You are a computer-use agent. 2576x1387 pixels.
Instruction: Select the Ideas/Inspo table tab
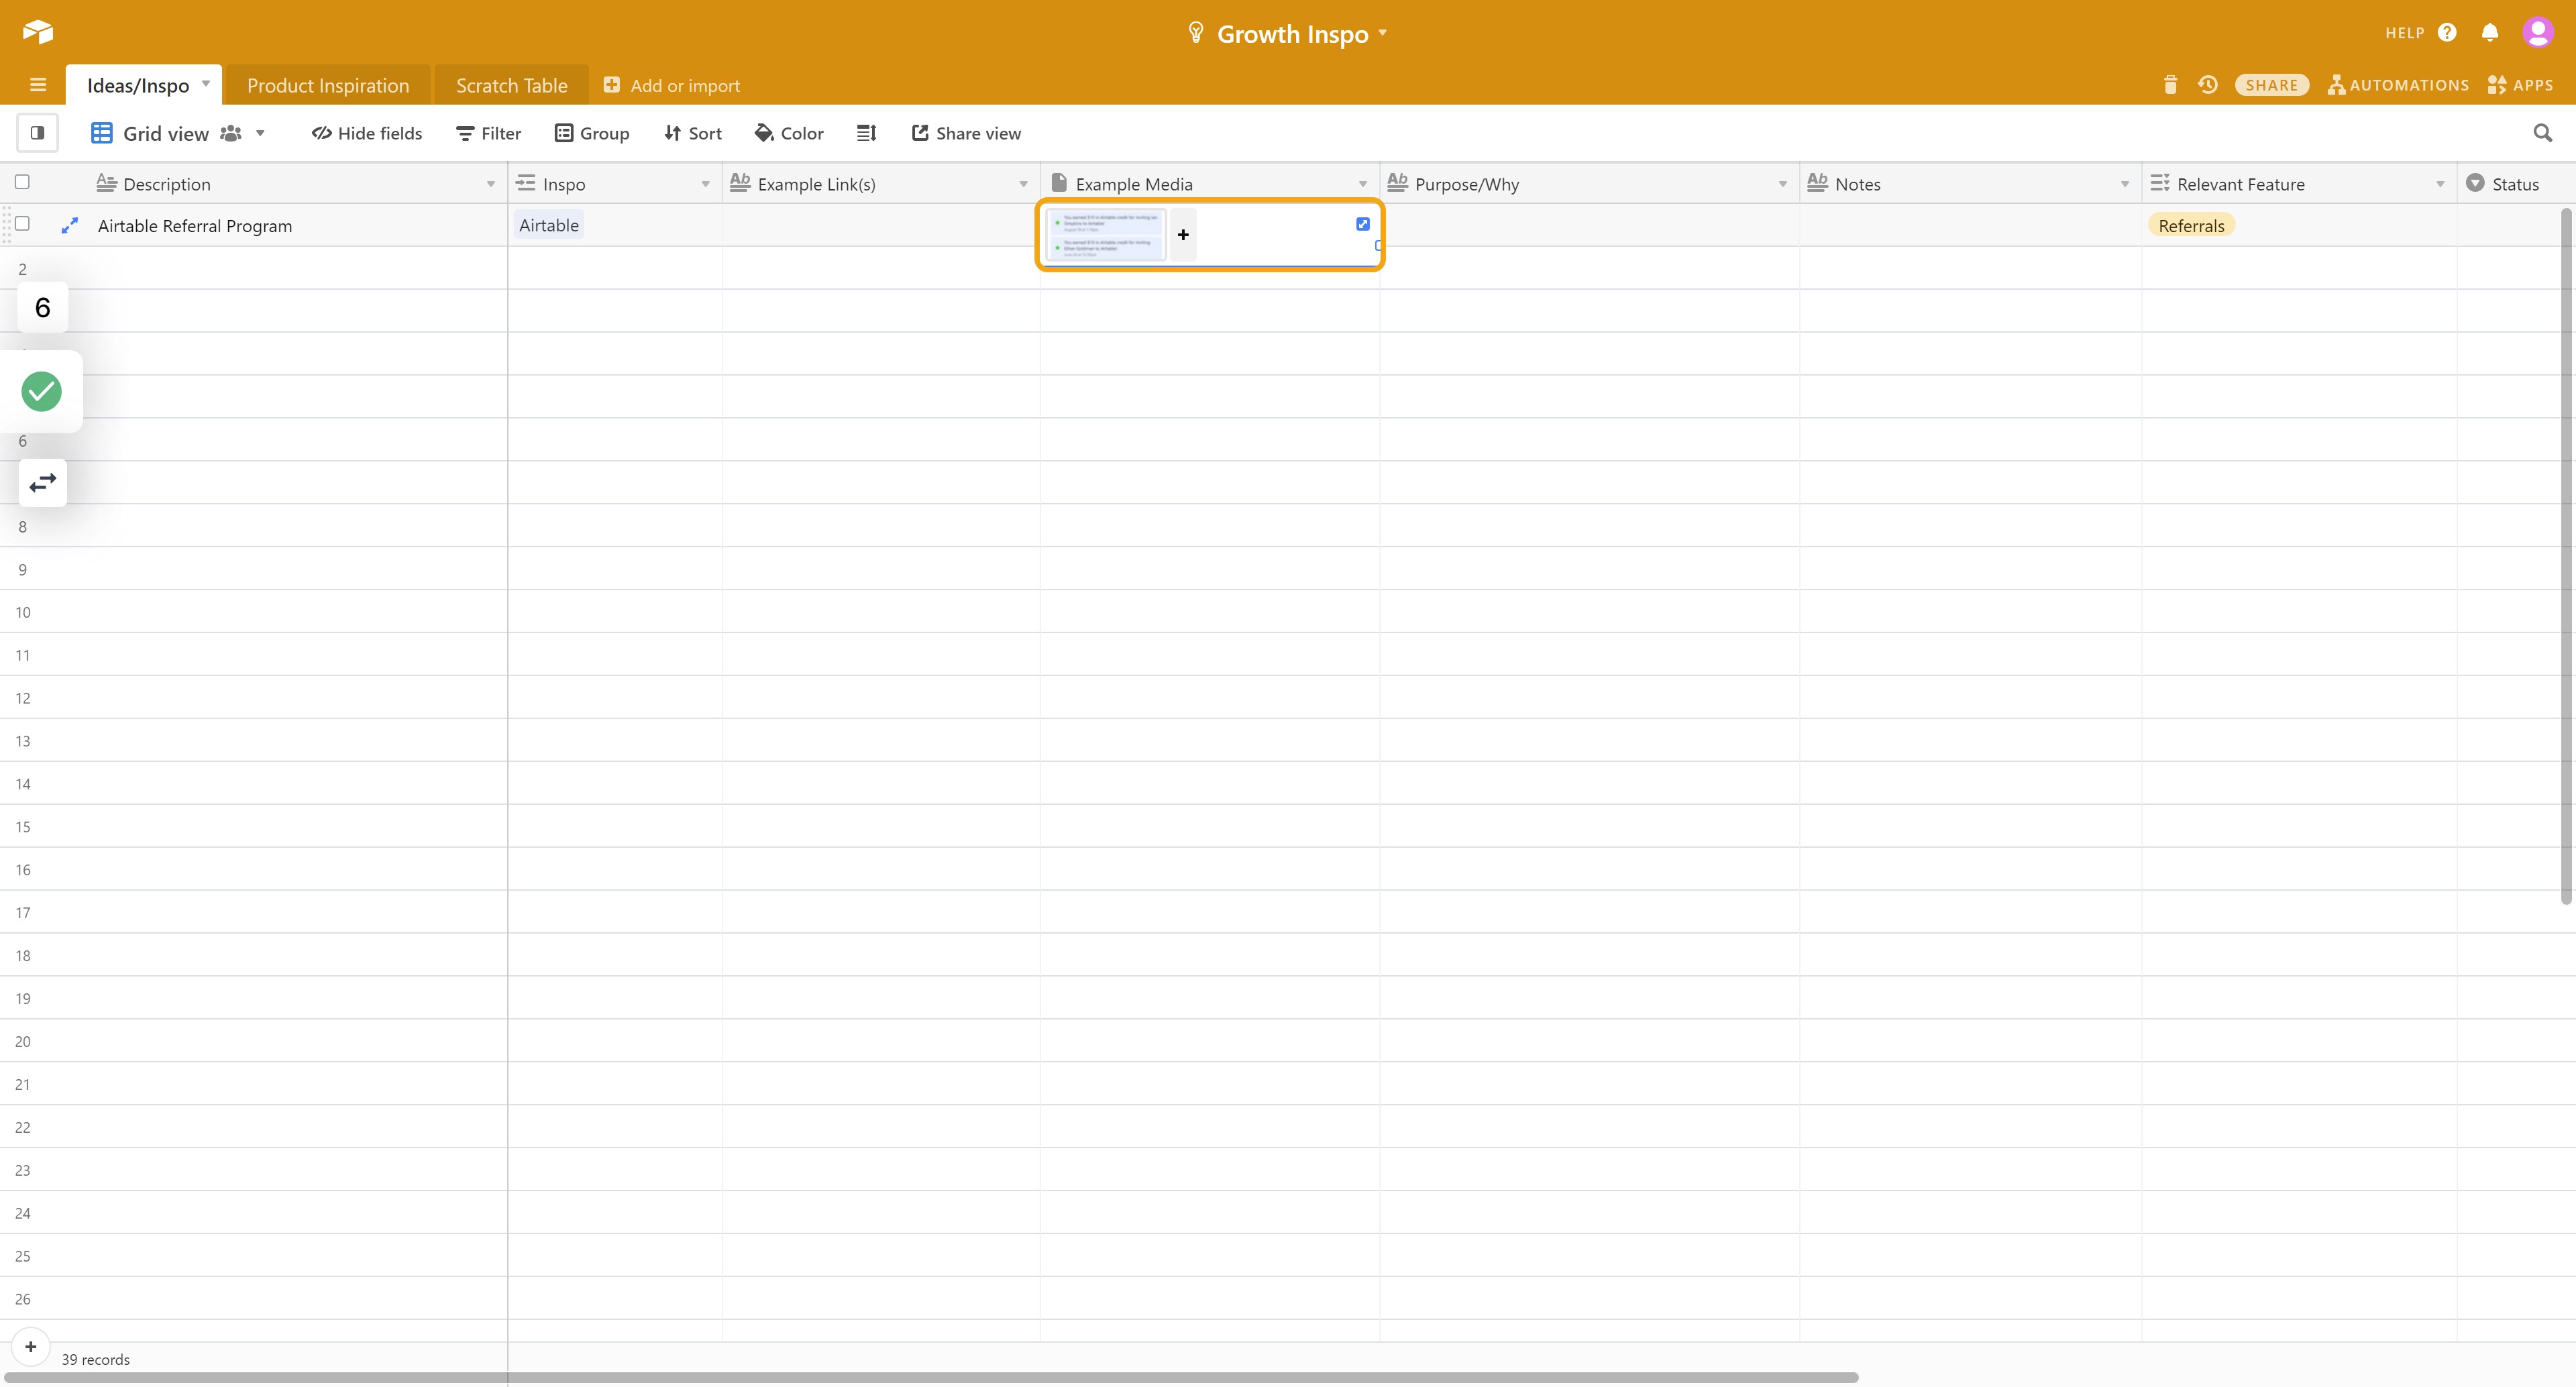click(138, 85)
